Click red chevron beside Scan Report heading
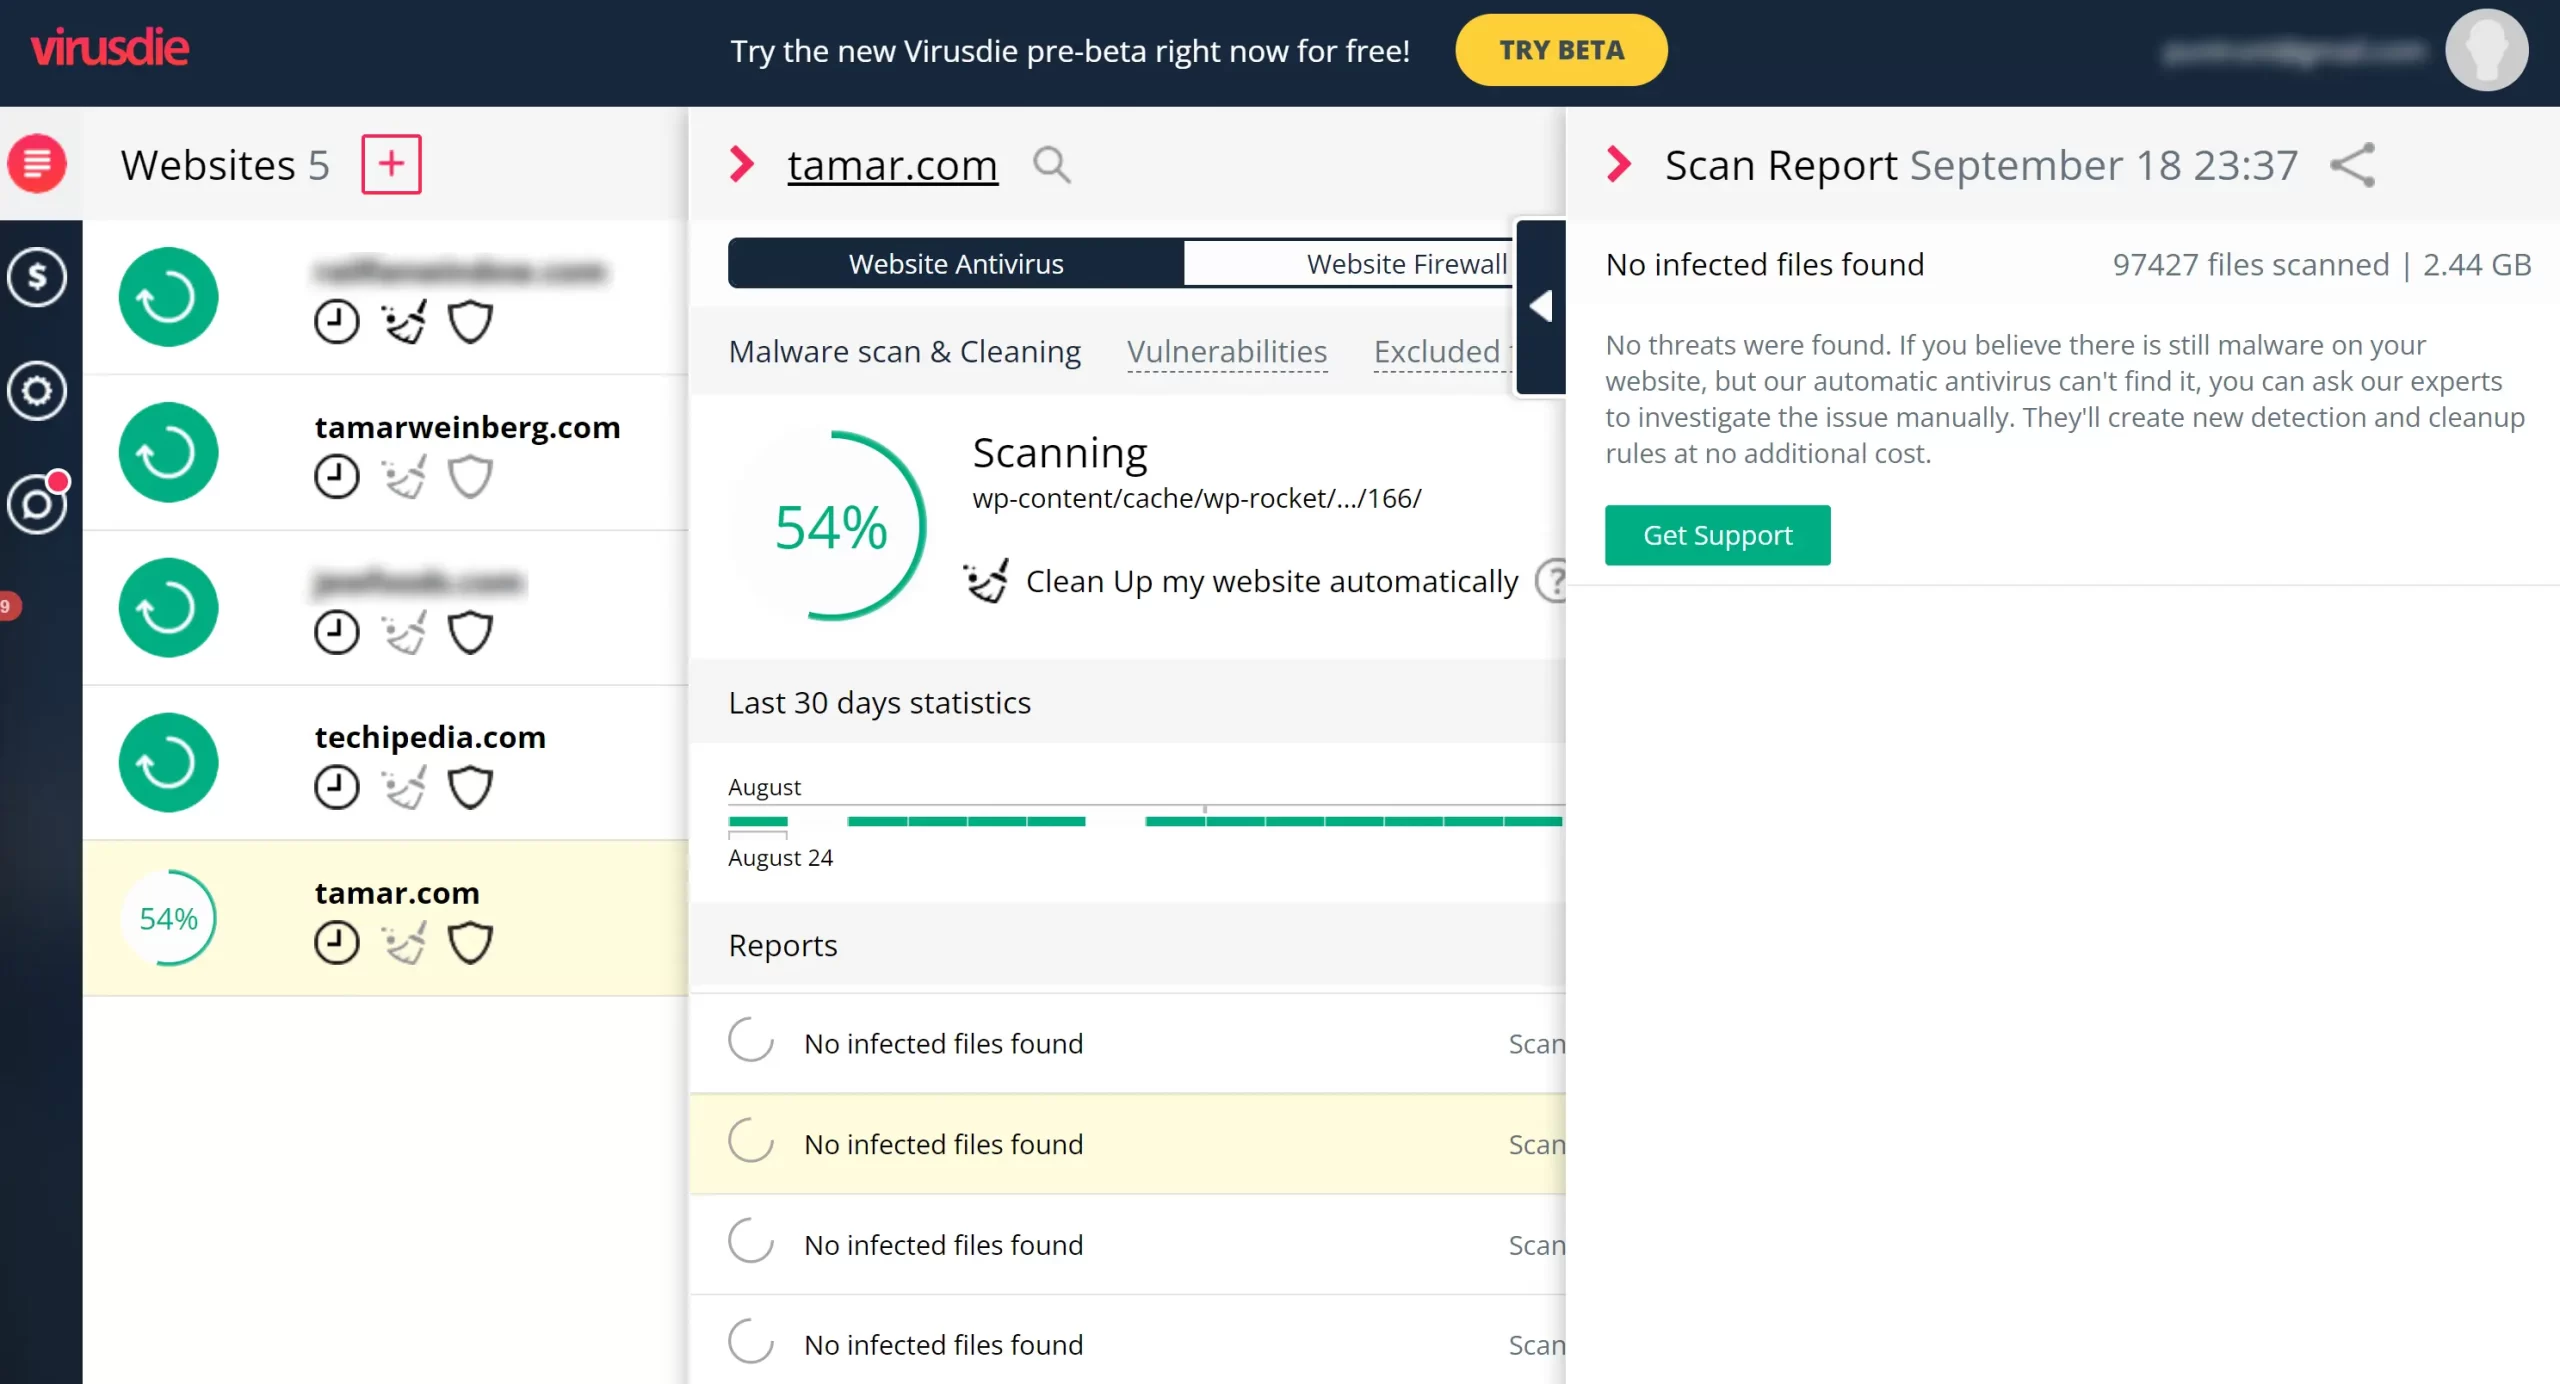The width and height of the screenshot is (2560, 1384). point(1619,164)
